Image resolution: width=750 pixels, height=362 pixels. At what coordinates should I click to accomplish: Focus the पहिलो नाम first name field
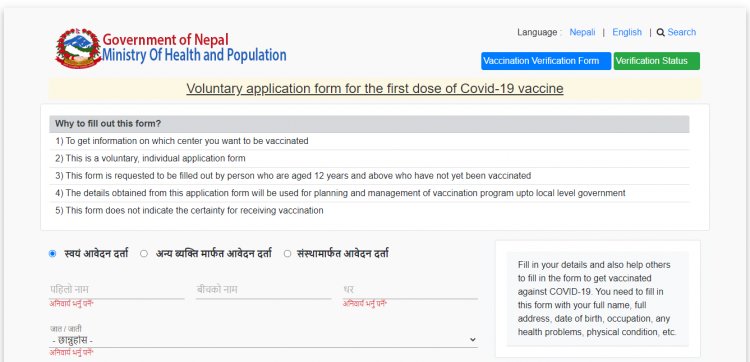point(117,290)
